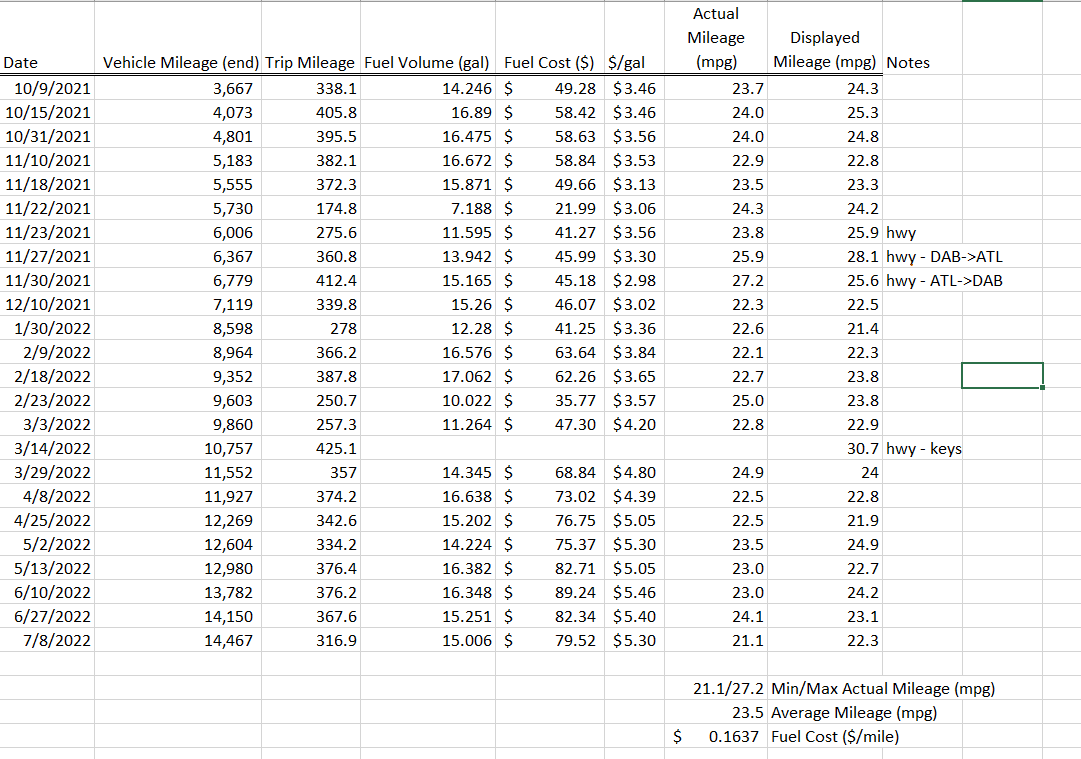Click the 'hwy' note for 11/23/2021

[900, 233]
